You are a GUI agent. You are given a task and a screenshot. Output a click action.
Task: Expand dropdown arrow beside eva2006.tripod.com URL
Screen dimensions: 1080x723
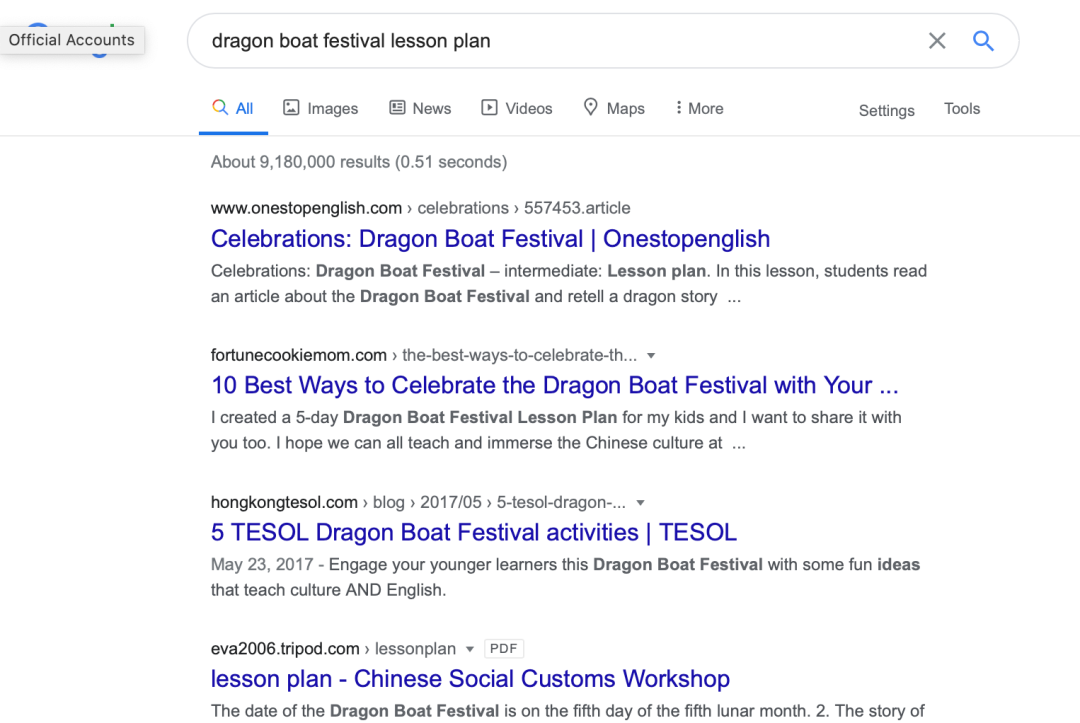(x=470, y=649)
